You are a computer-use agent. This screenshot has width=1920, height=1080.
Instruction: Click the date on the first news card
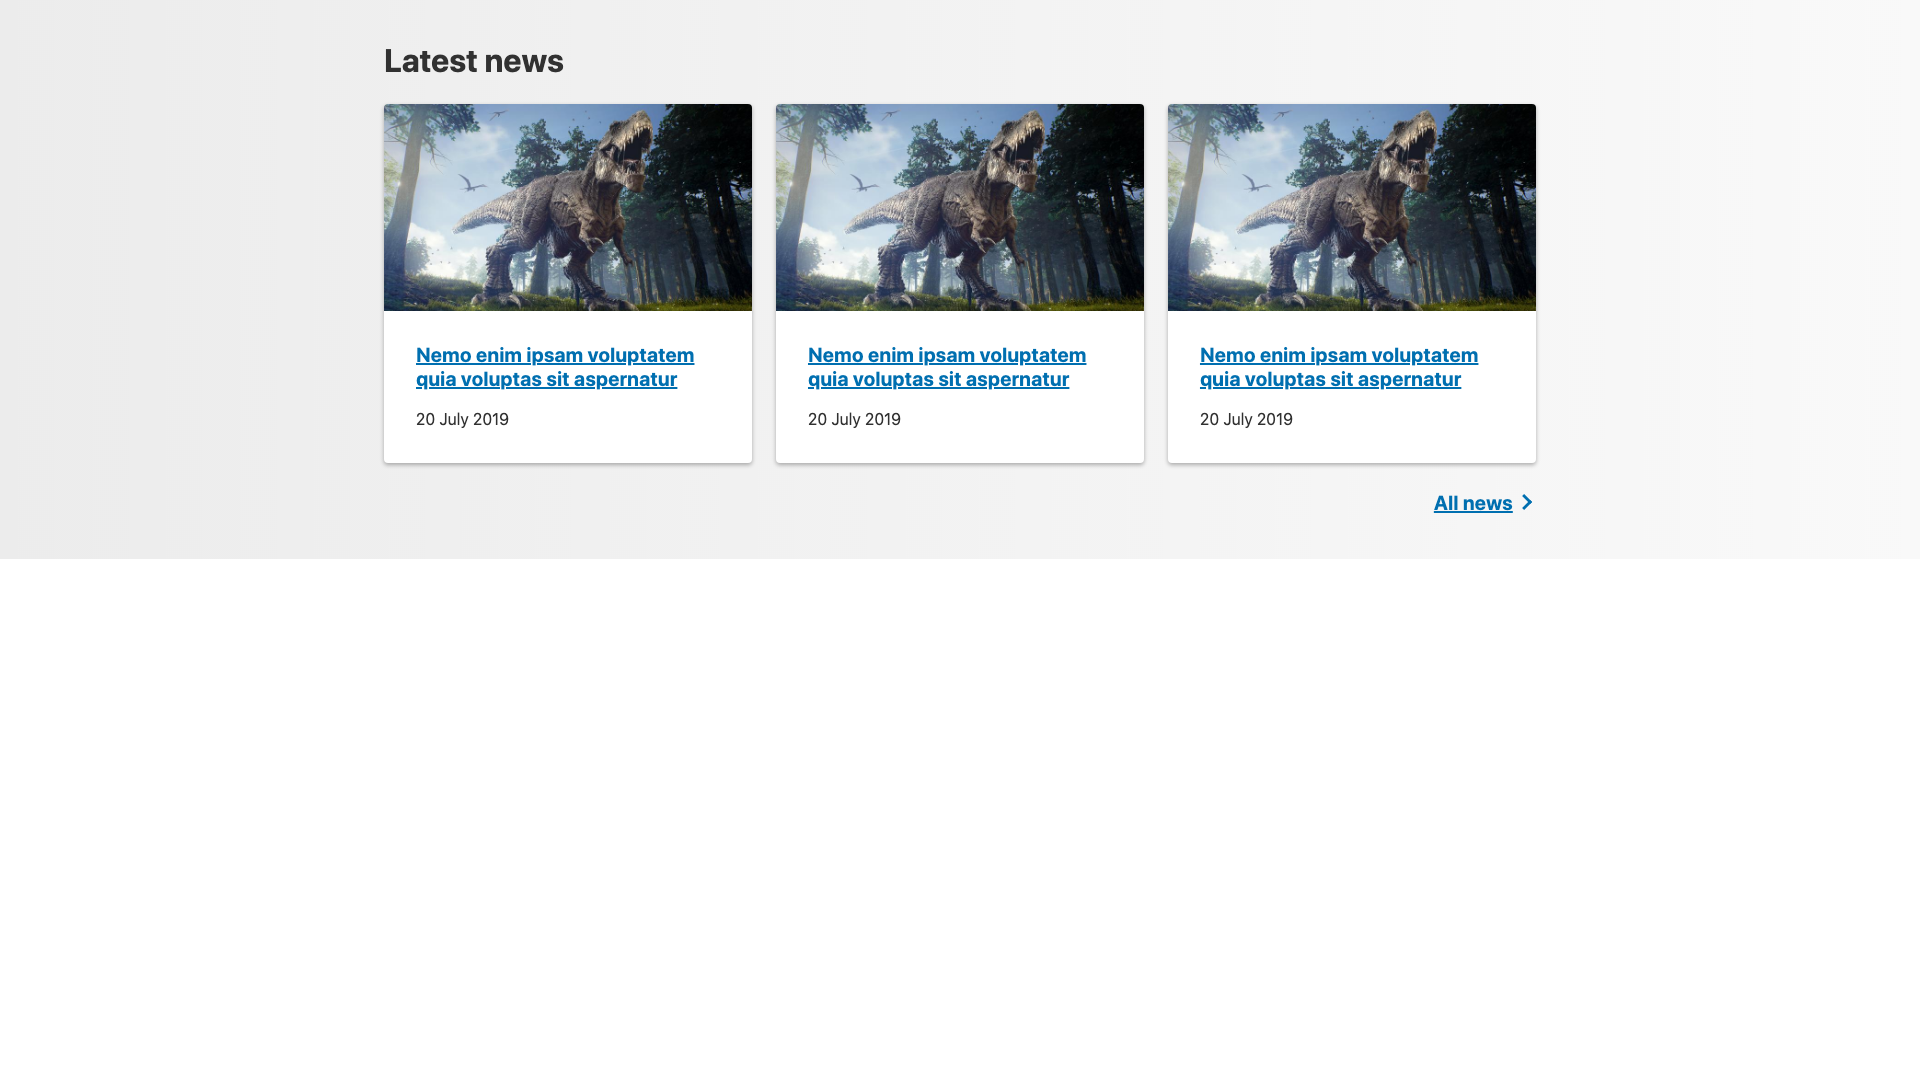[461, 419]
